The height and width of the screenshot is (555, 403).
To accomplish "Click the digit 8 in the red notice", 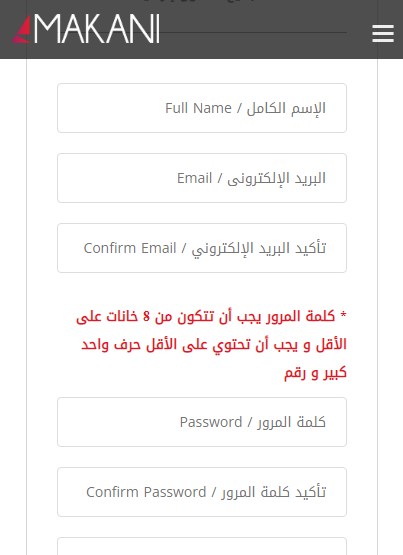I will click(x=146, y=316).
